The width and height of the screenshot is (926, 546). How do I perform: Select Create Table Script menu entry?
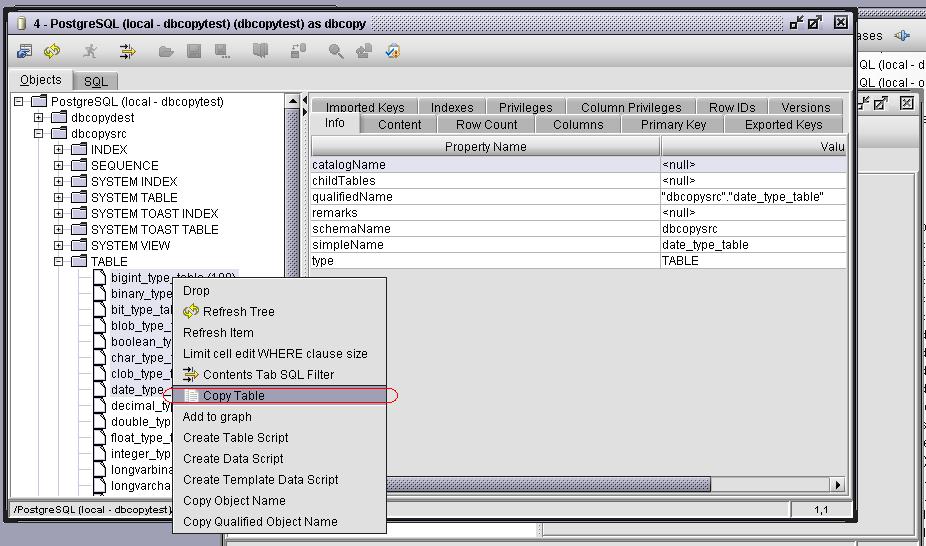tap(235, 438)
